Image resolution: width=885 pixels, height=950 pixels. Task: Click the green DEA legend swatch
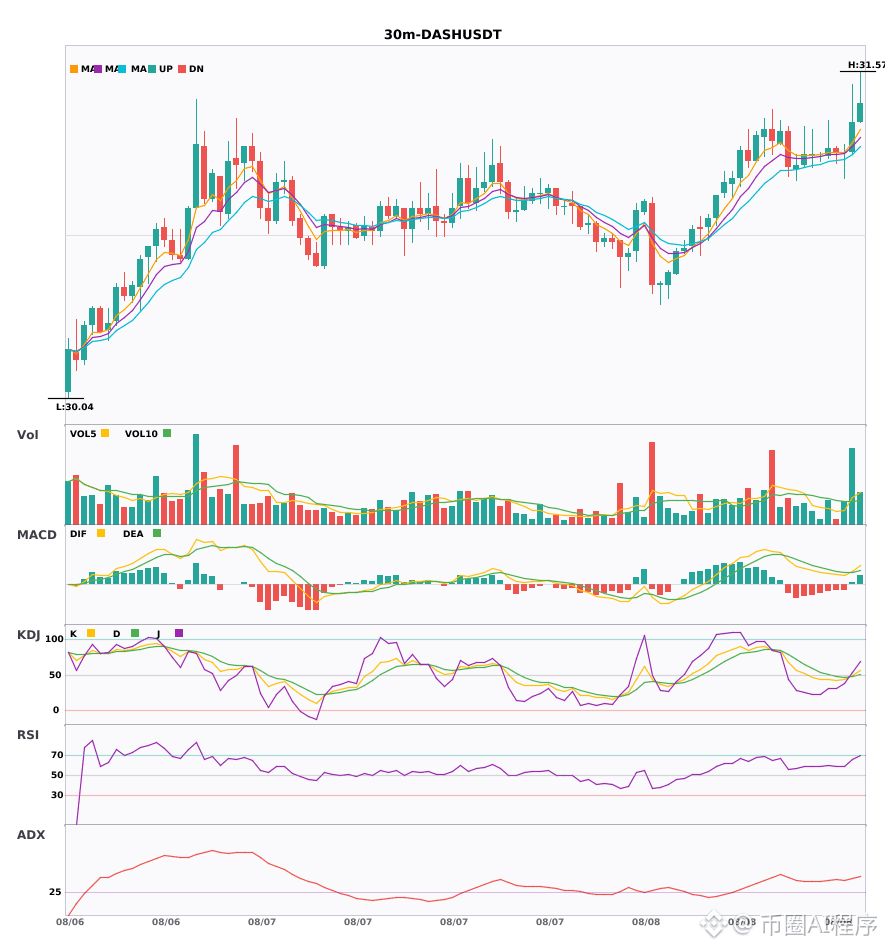(x=157, y=533)
